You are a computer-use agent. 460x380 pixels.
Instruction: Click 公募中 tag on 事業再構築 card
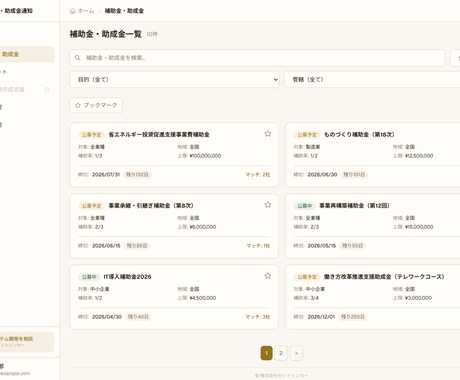coord(305,206)
